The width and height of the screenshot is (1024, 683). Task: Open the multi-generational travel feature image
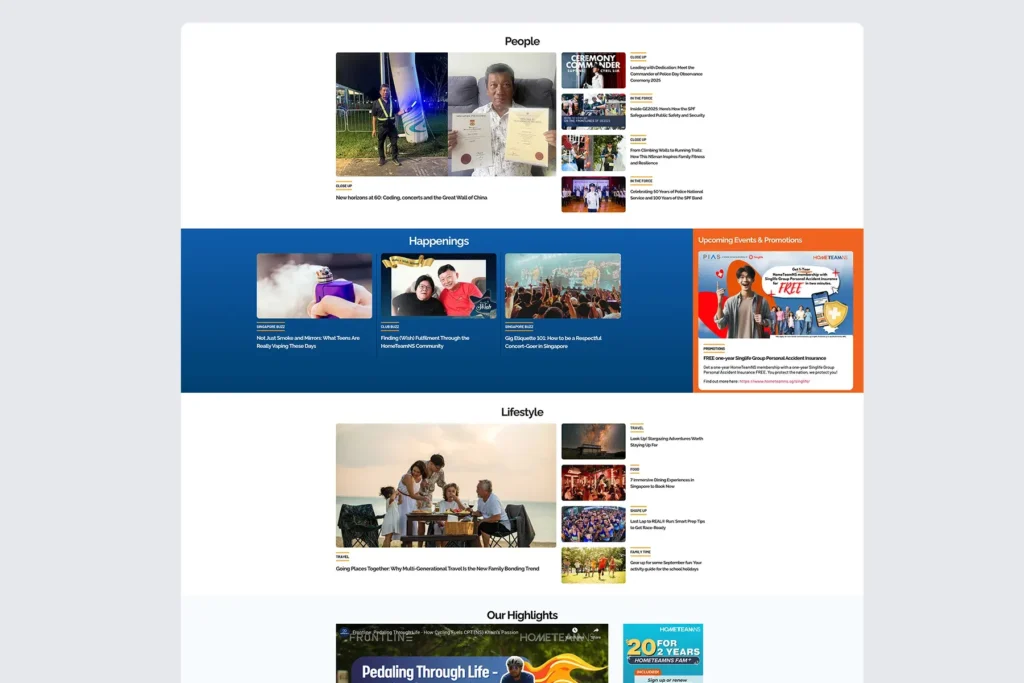click(x=445, y=485)
